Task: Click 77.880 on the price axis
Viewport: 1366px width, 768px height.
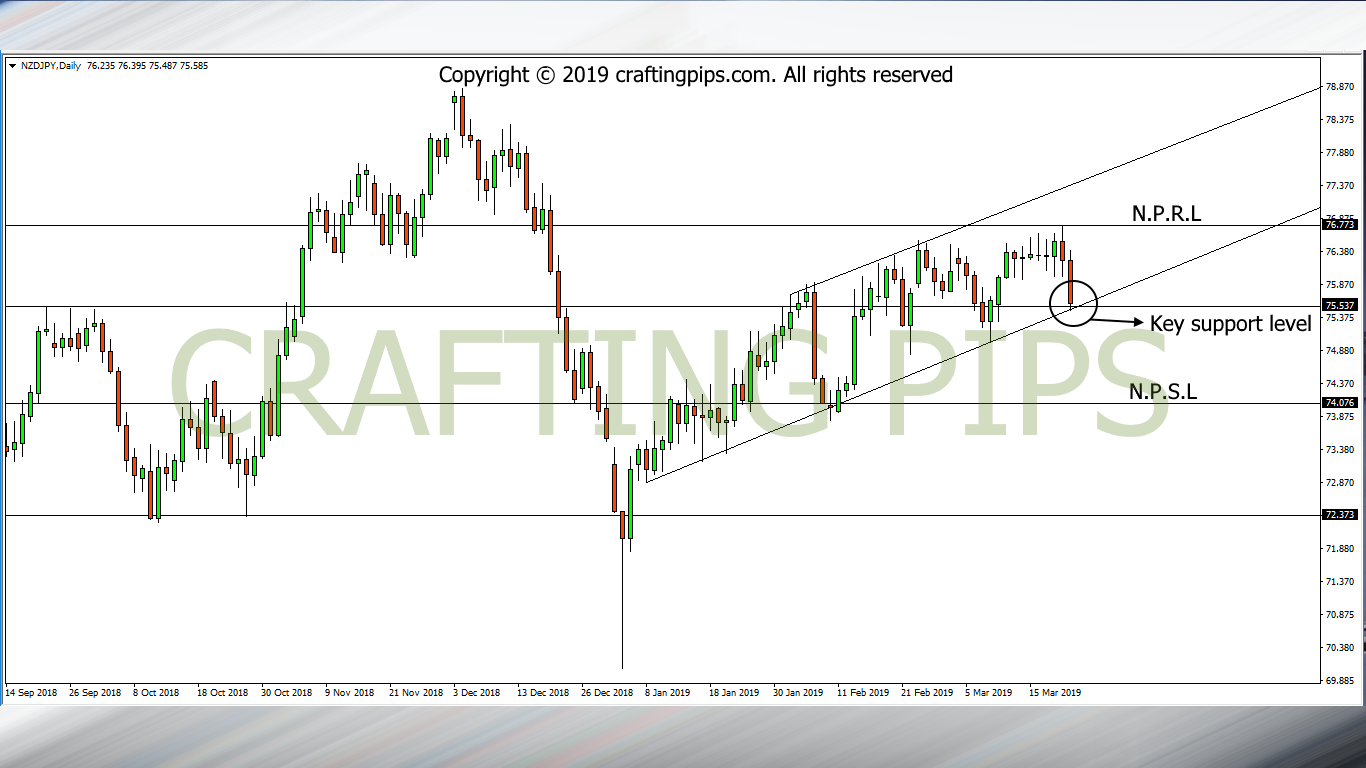Action: tap(1340, 153)
